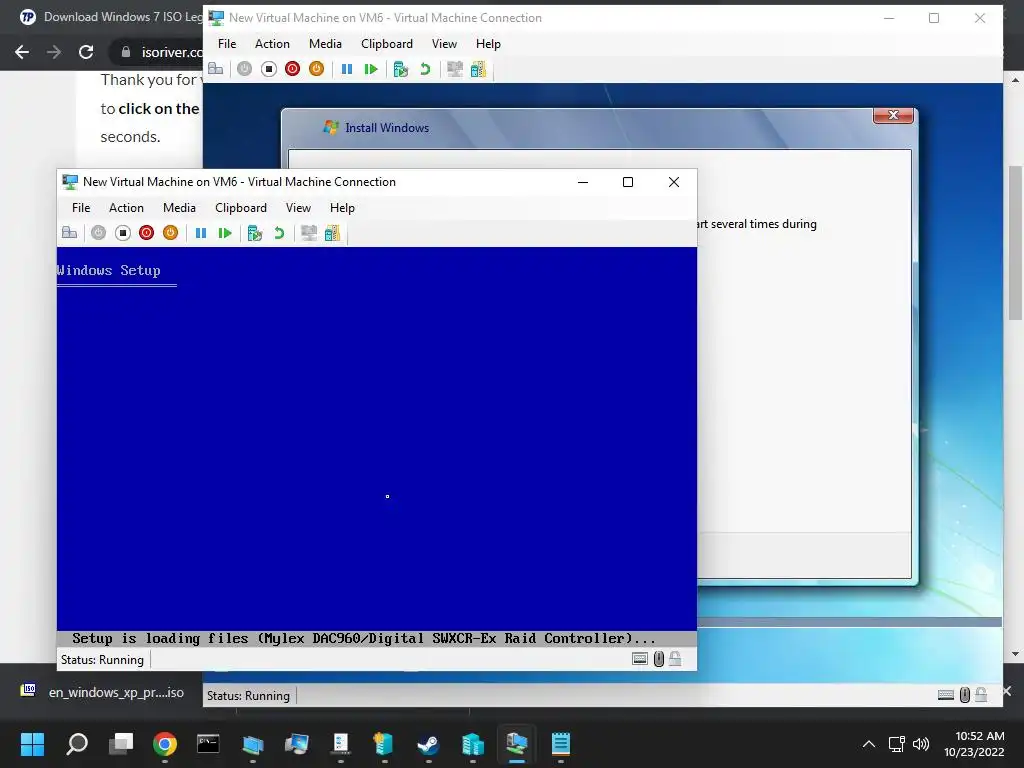The image size is (1024, 768).
Task: Open File menu in back VM window
Action: point(227,44)
